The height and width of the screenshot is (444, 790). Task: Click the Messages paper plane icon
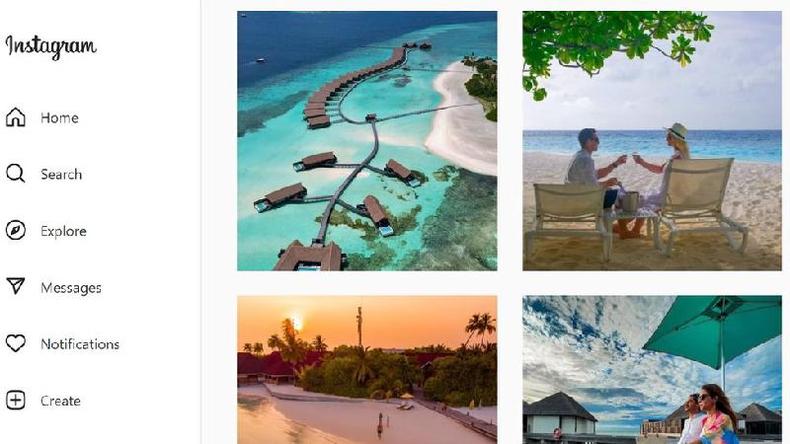click(x=16, y=286)
